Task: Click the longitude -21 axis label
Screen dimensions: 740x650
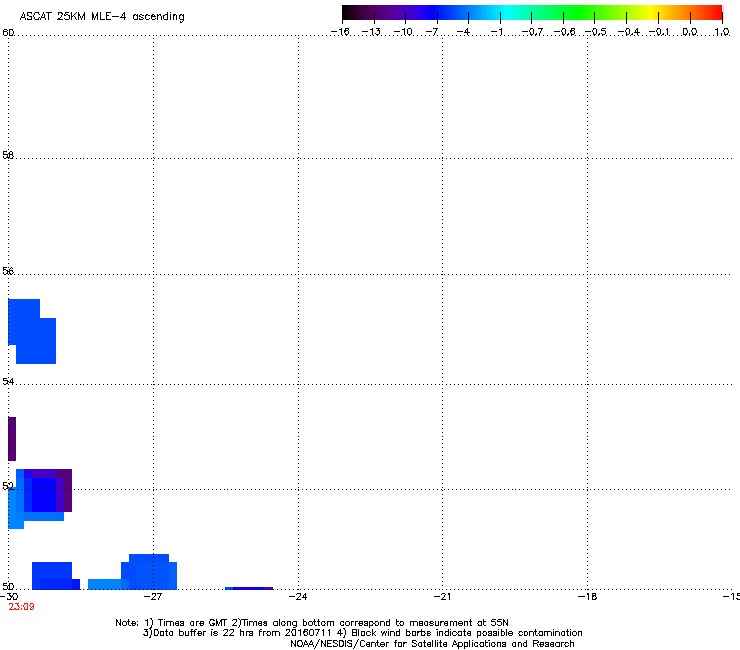Action: pos(442,597)
